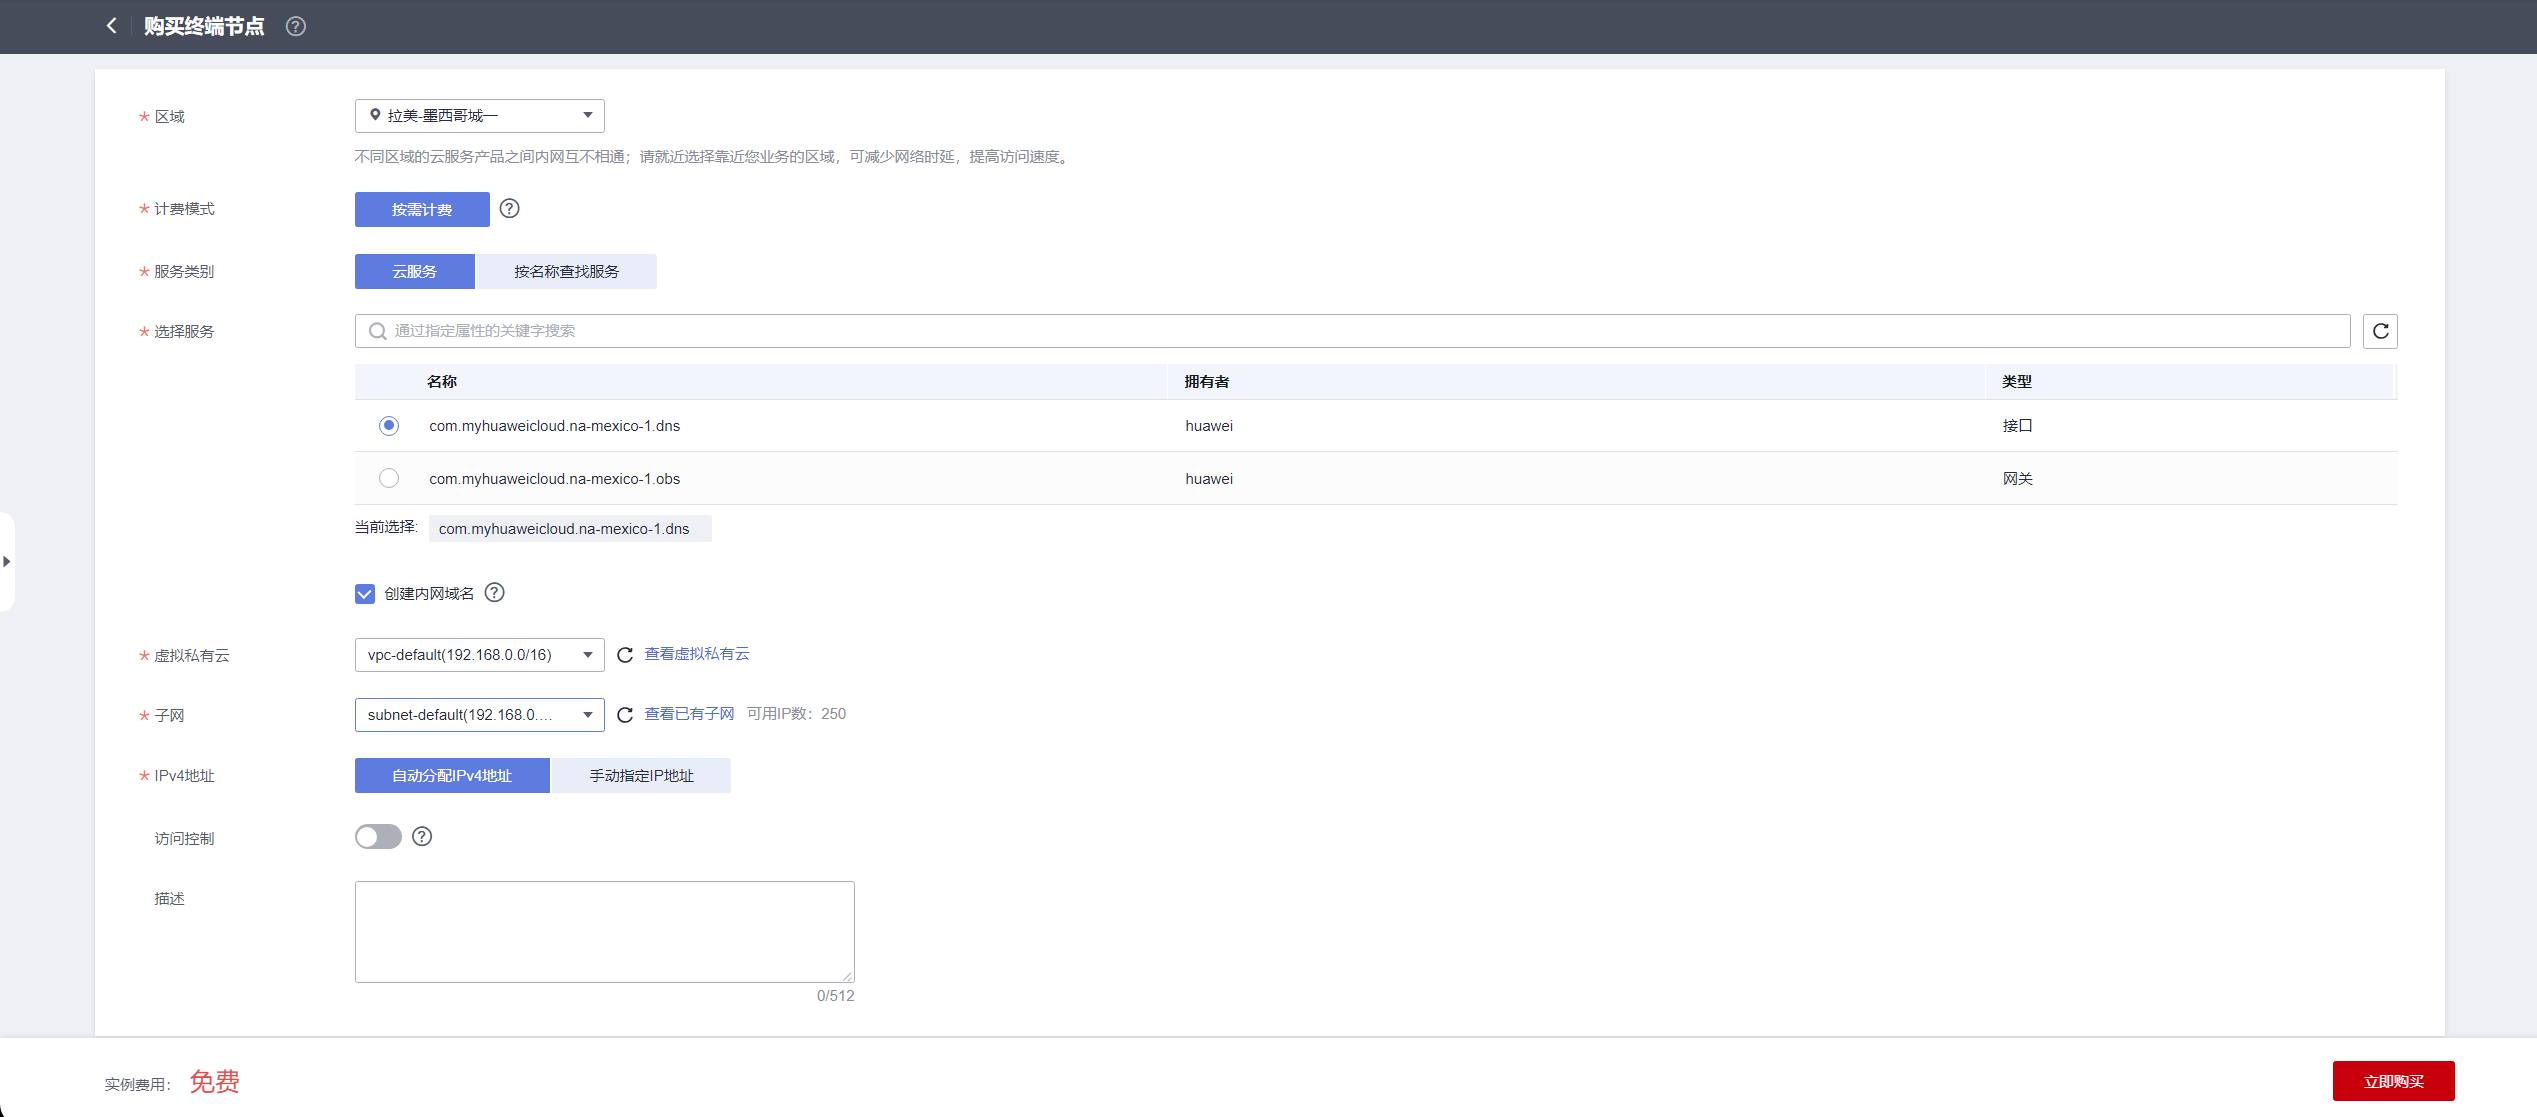Select com.myhuaweicloud.na-mexico-1.dns radio button
2537x1117 pixels.
coord(389,425)
